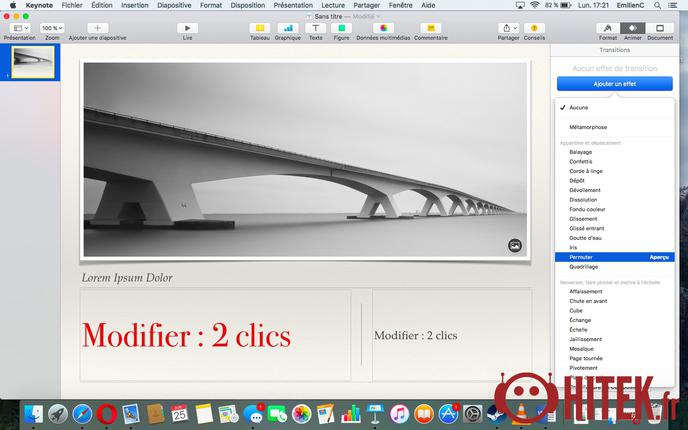Click the Lorem Ipsum Dolor caption text
Viewport: 688px width, 430px height.
(x=127, y=278)
